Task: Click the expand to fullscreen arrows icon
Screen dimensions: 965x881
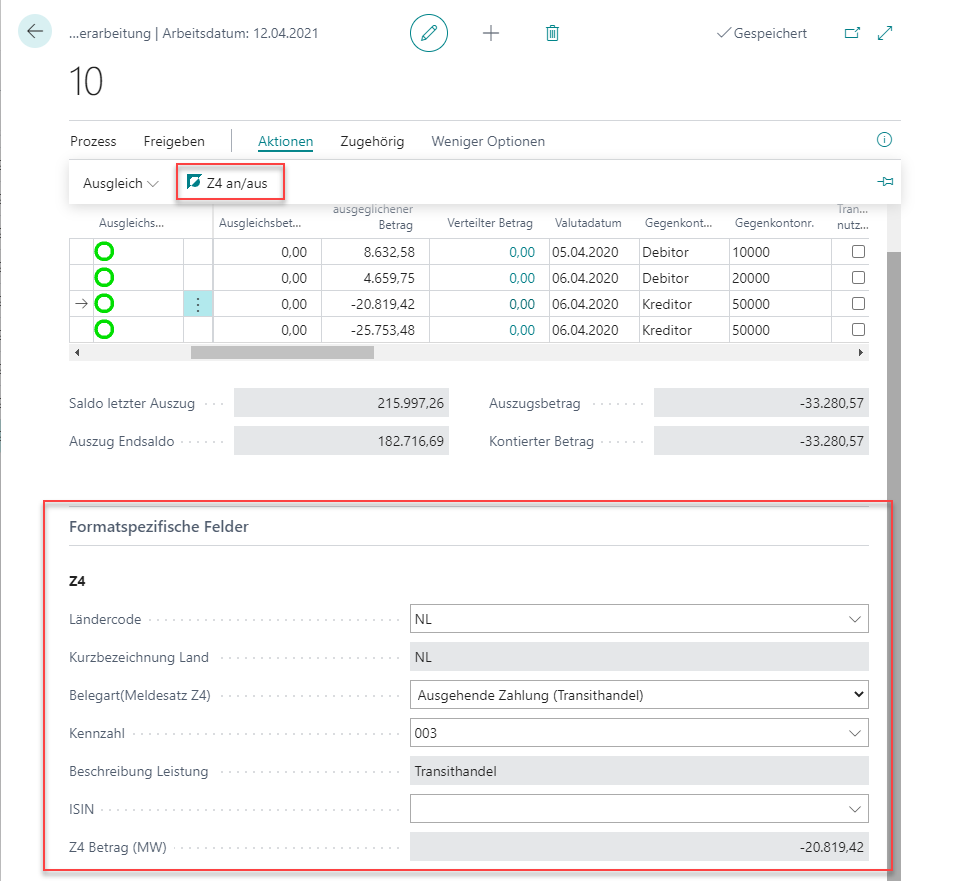Action: [x=885, y=33]
